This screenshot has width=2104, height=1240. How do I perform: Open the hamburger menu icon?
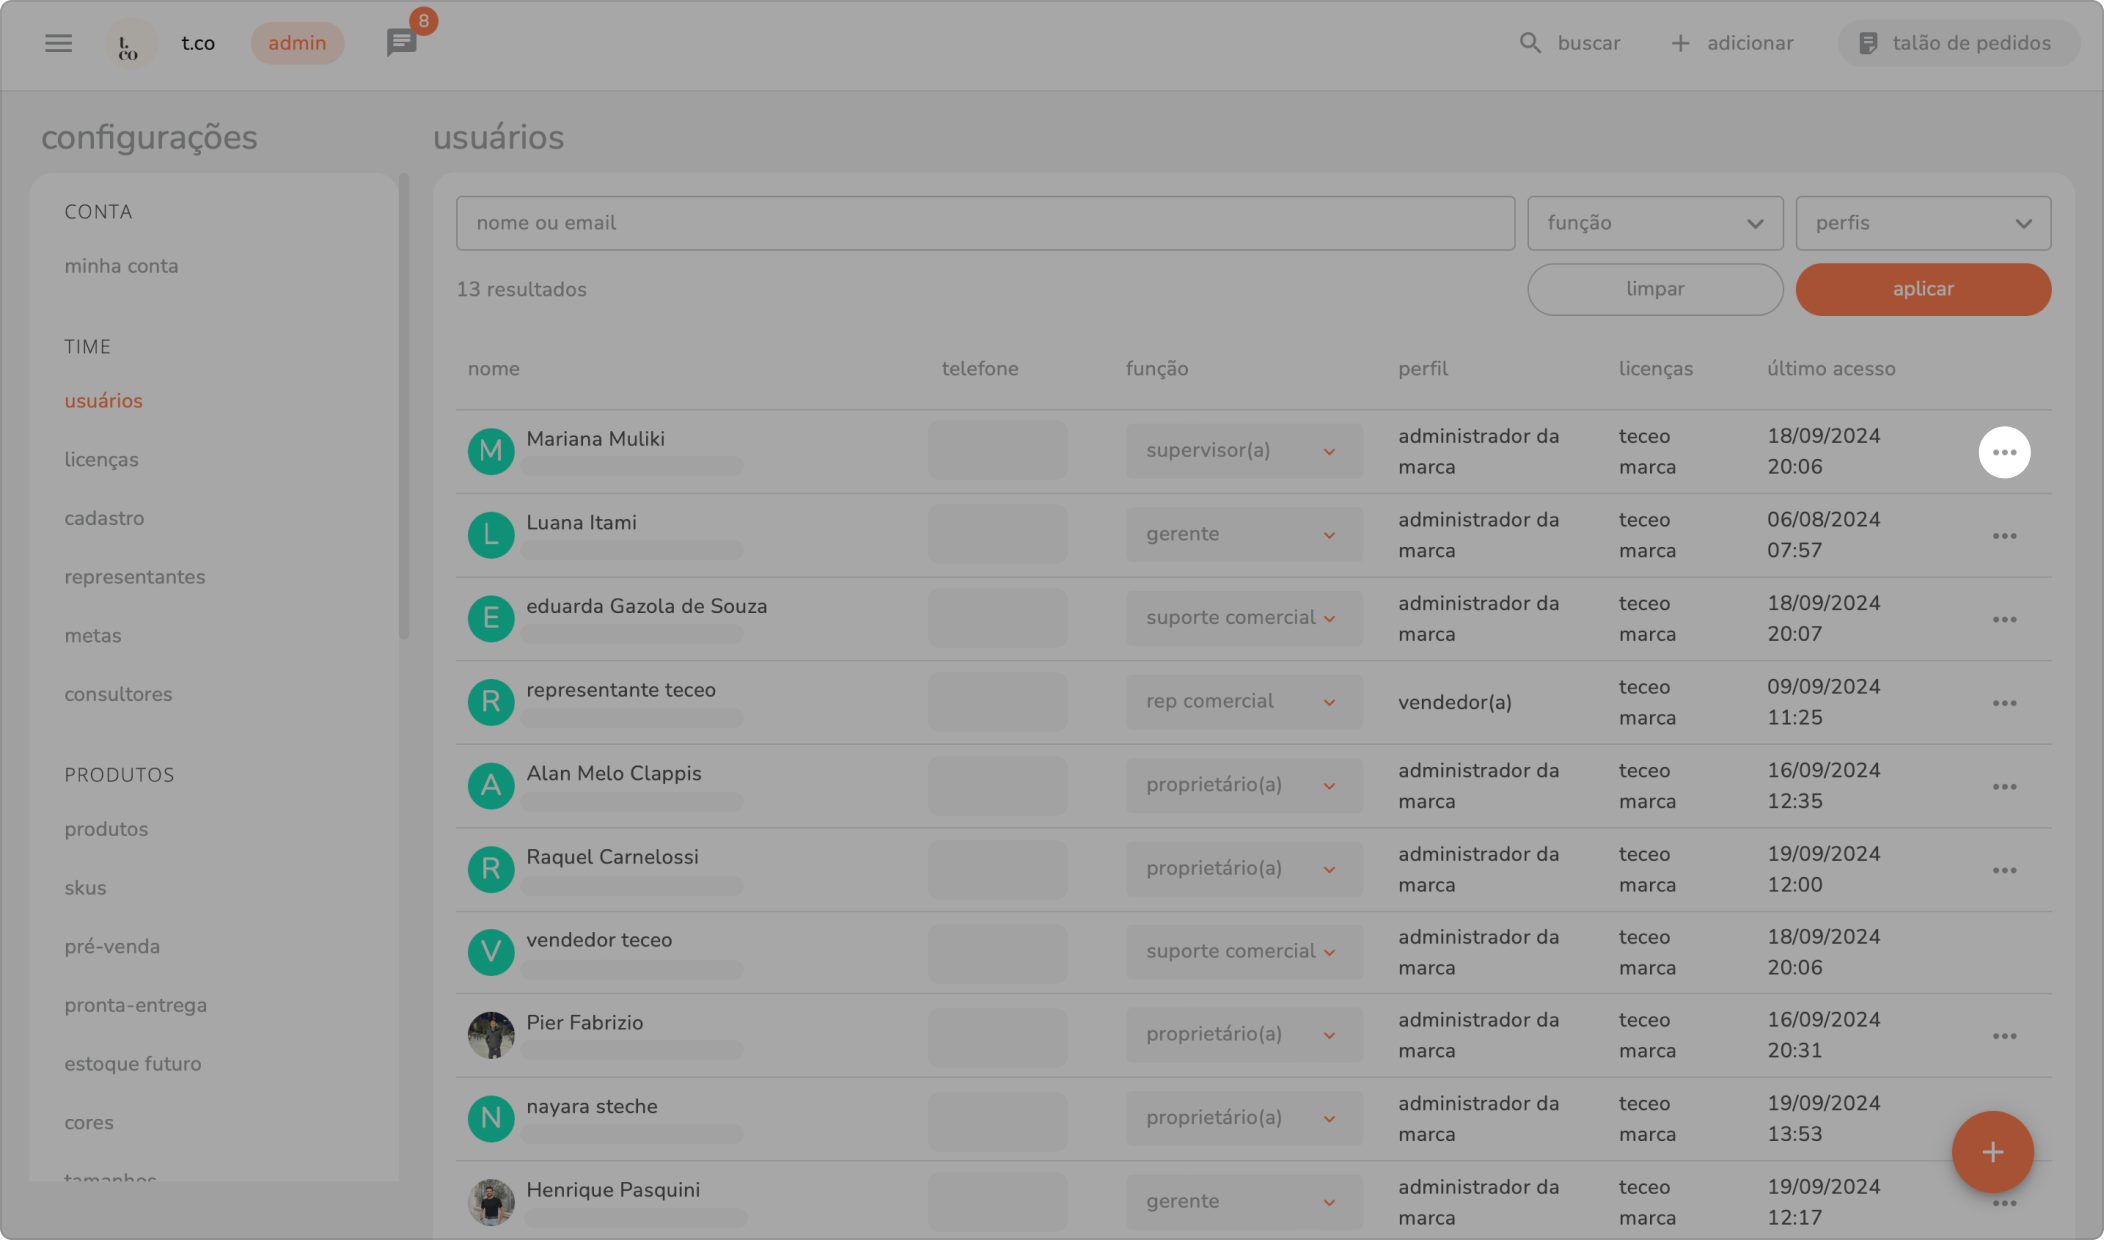(x=59, y=43)
